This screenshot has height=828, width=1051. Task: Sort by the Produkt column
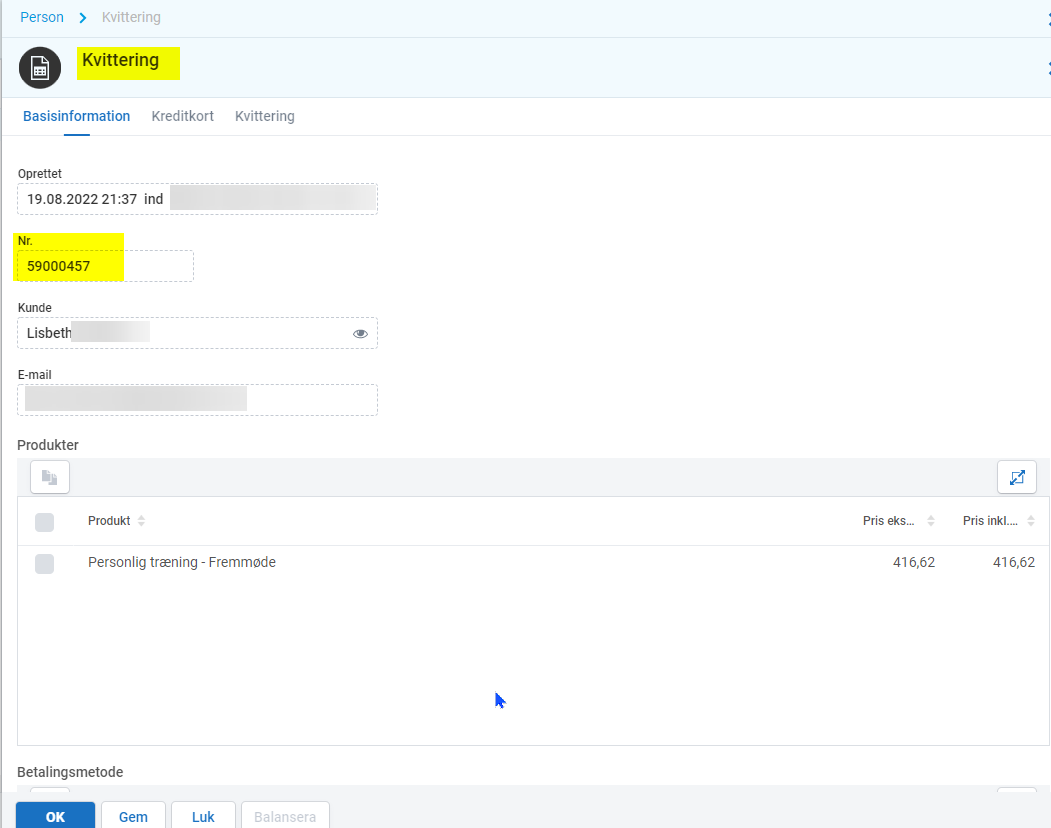click(x=116, y=521)
